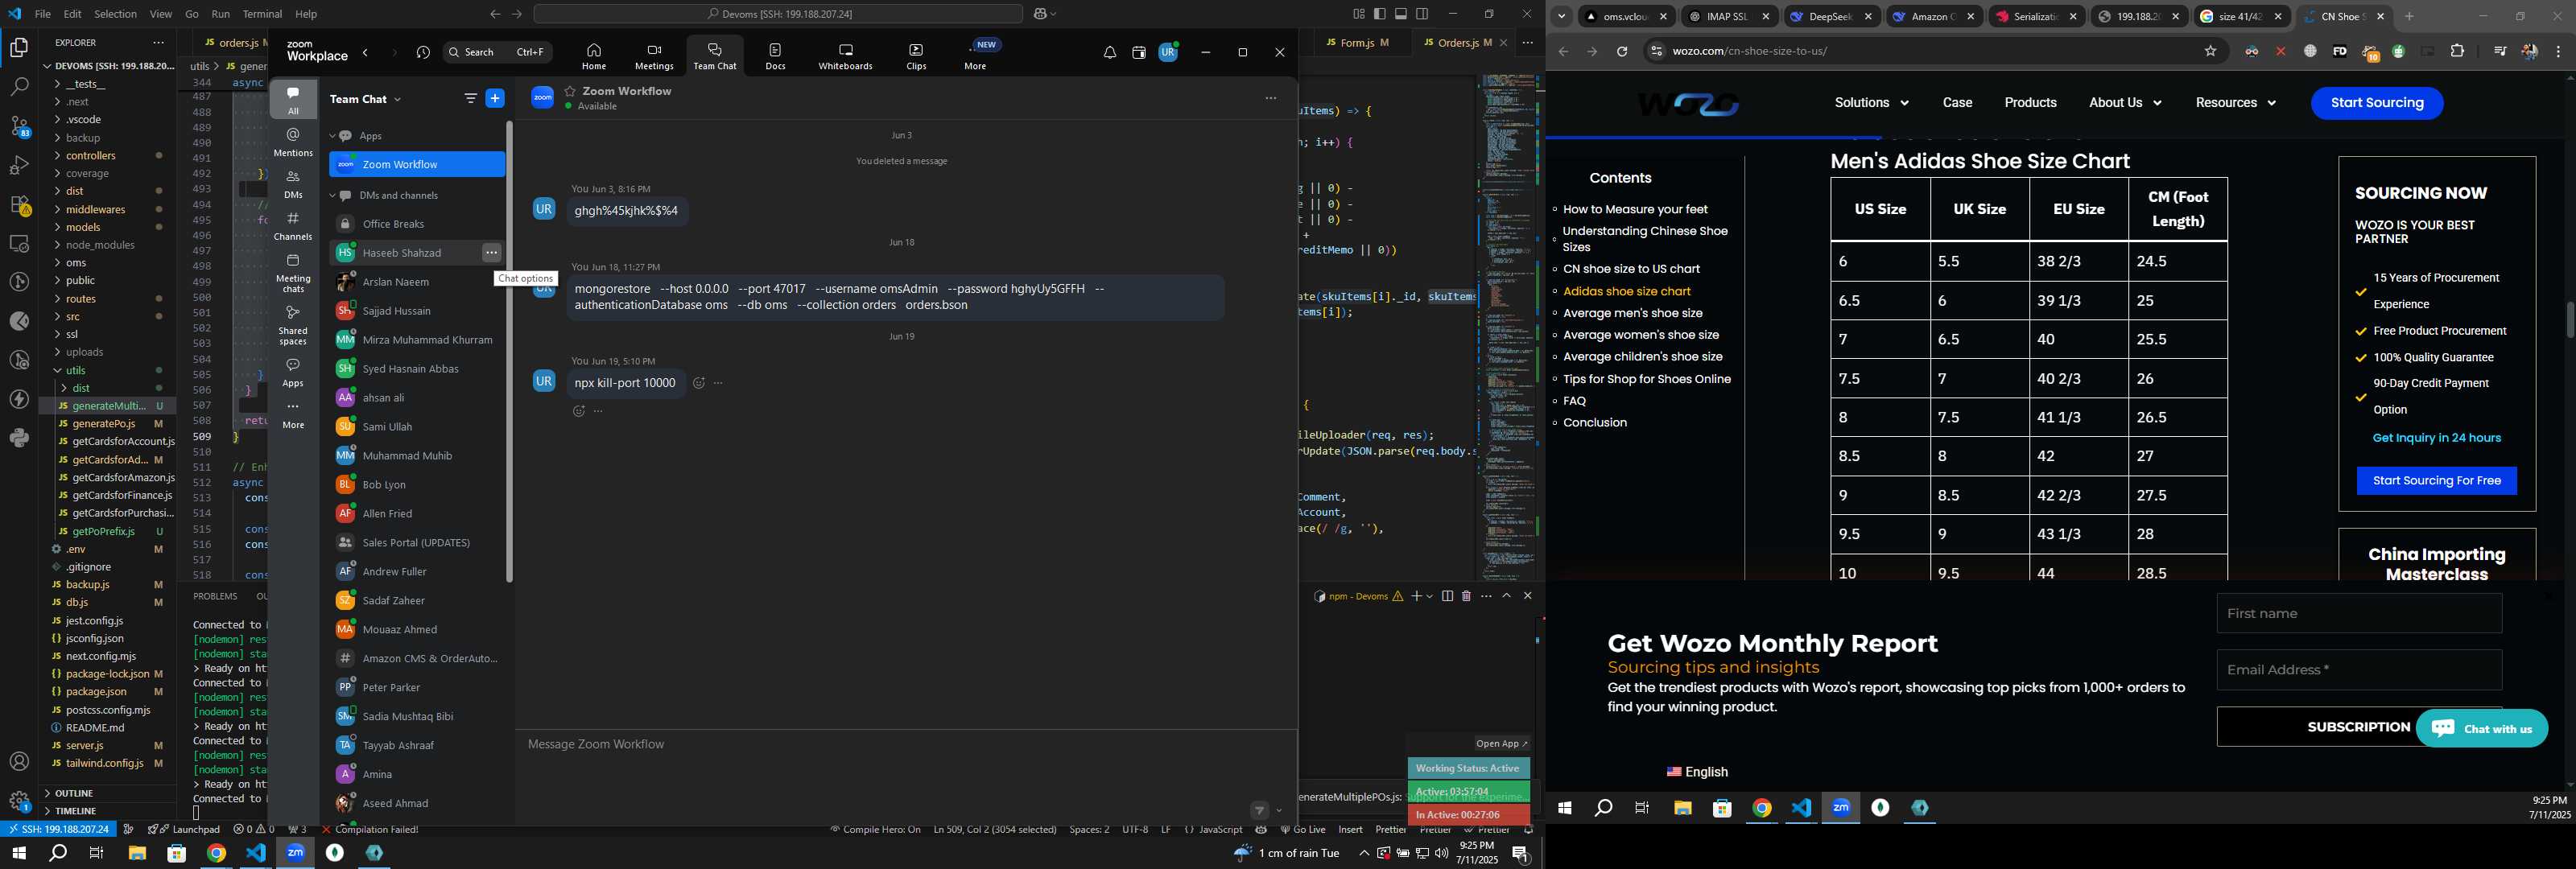2576x869 pixels.
Task: Start new chat with blue plus button
Action: pyautogui.click(x=495, y=98)
